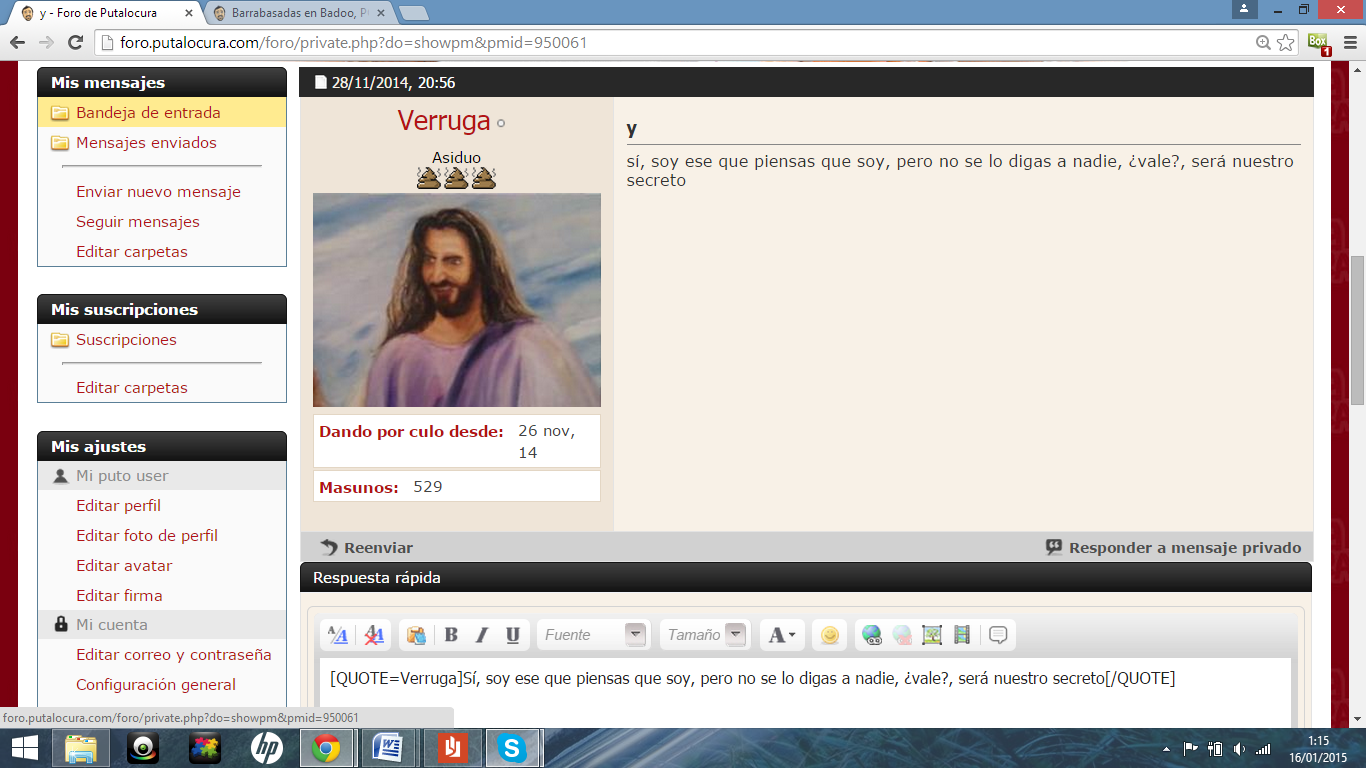Open the text color A dropdown

(x=782, y=635)
